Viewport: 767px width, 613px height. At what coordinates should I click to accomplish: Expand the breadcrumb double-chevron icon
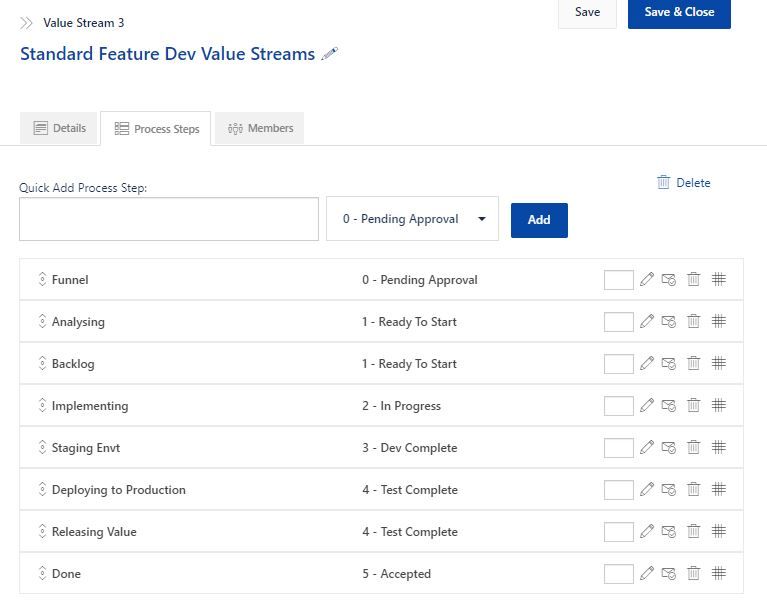[26, 23]
